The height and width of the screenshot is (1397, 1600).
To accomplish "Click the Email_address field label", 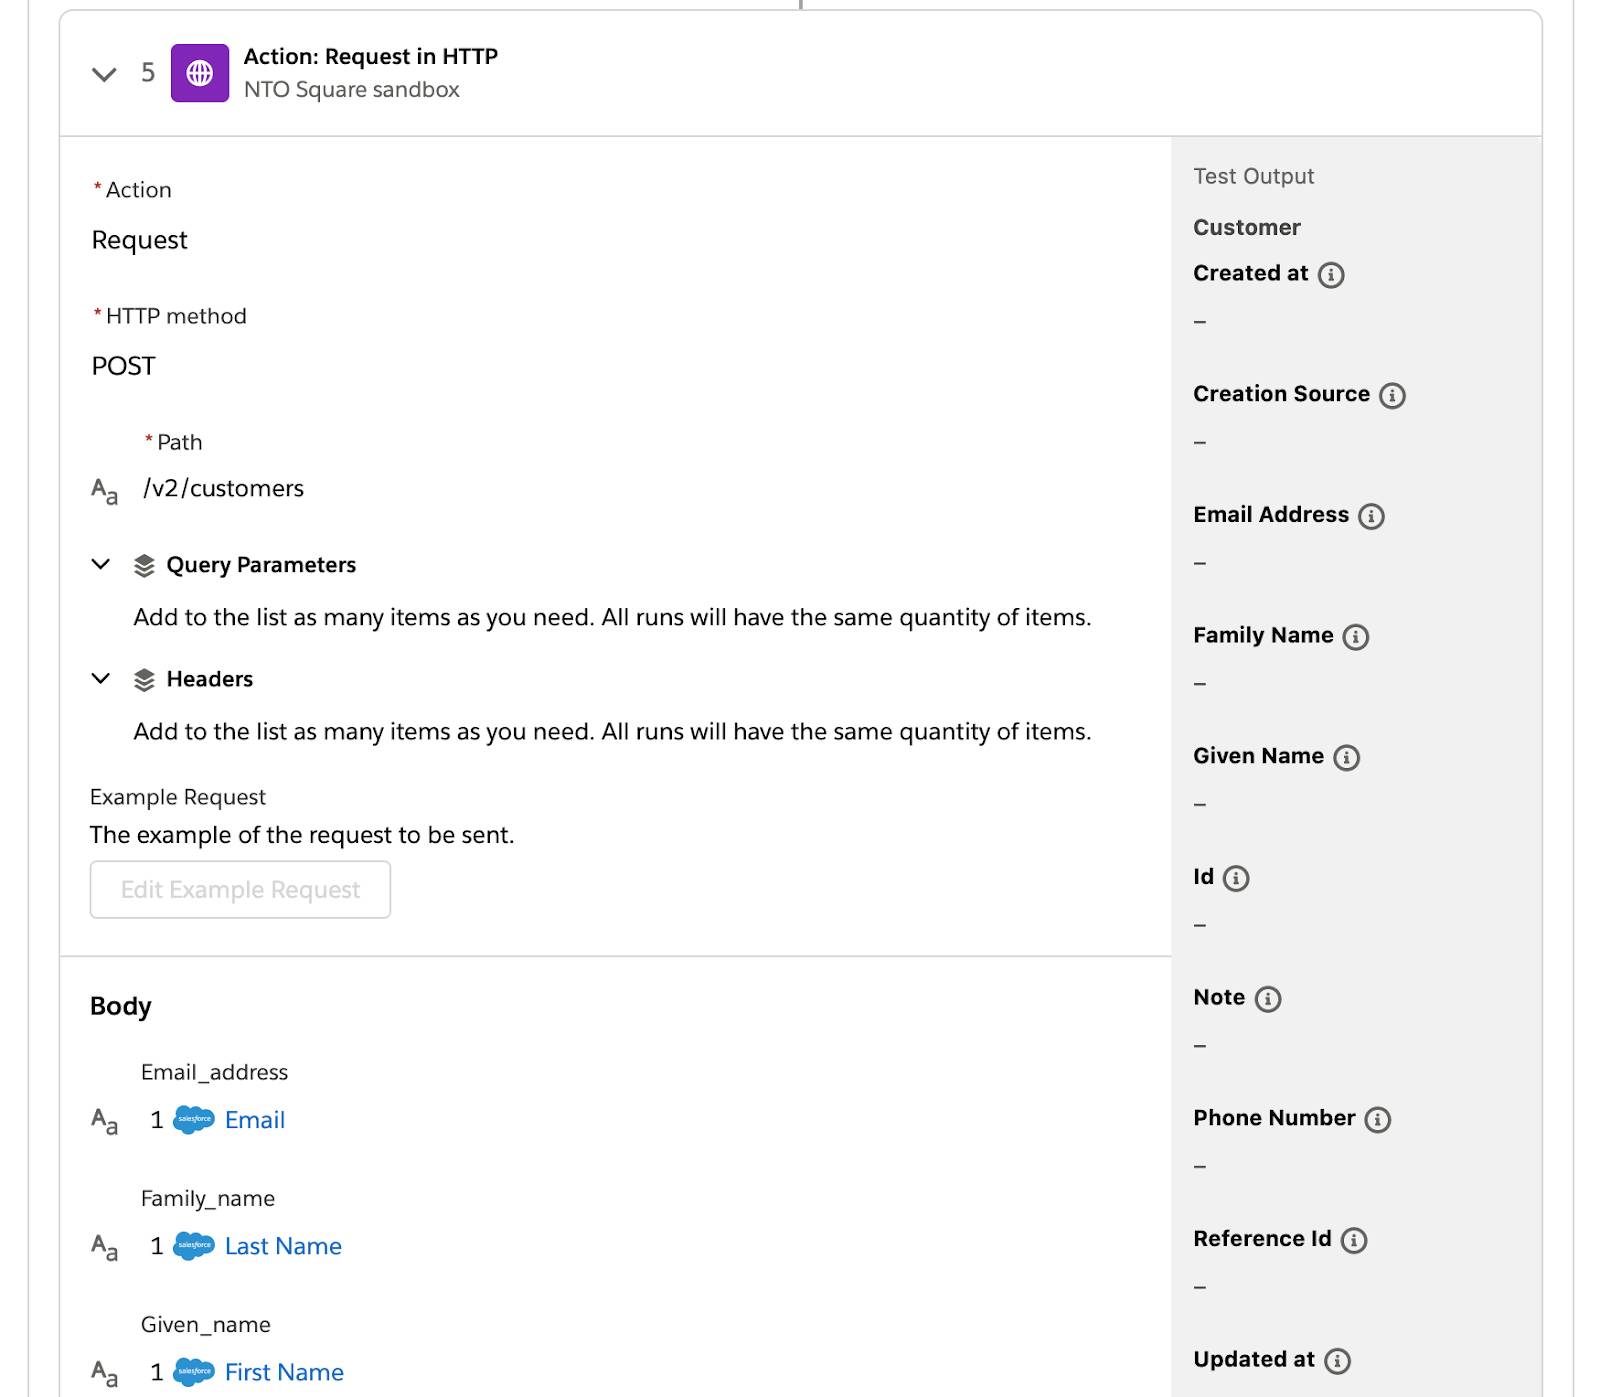I will click(x=214, y=1072).
